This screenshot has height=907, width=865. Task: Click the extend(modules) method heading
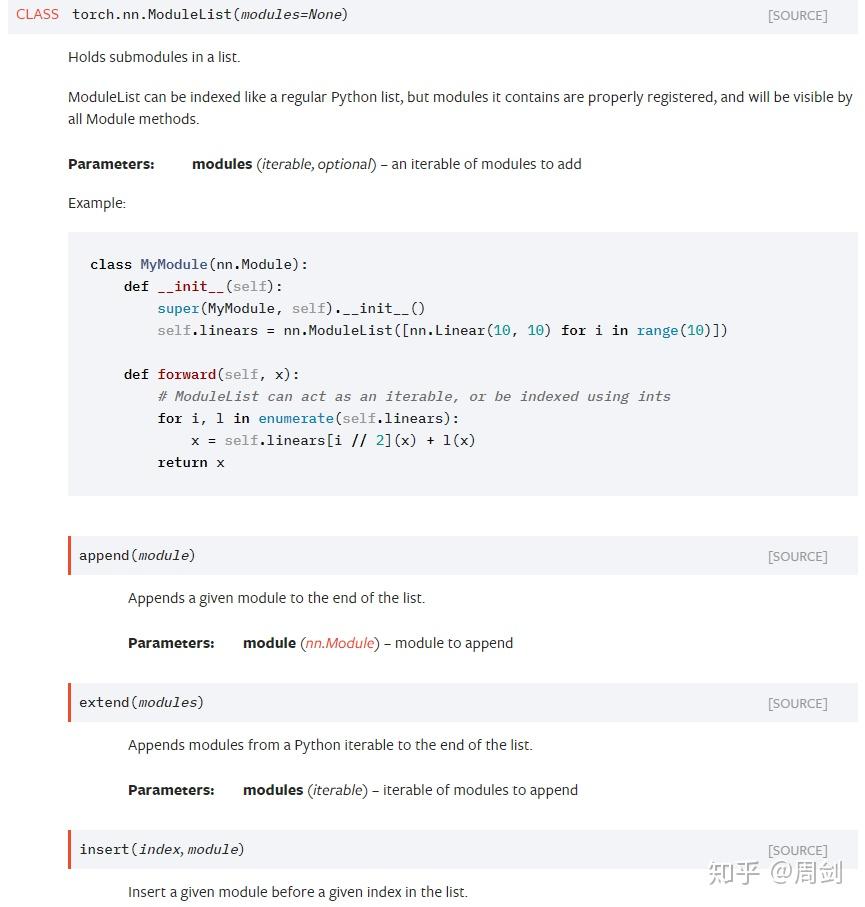click(x=141, y=702)
